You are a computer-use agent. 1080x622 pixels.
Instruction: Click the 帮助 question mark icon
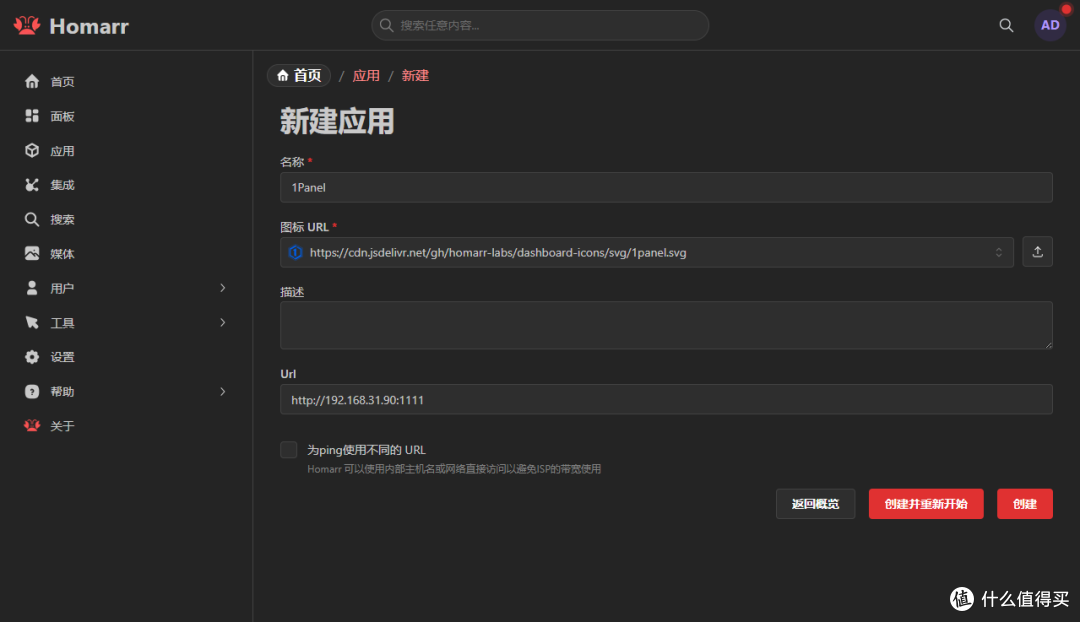pyautogui.click(x=32, y=391)
